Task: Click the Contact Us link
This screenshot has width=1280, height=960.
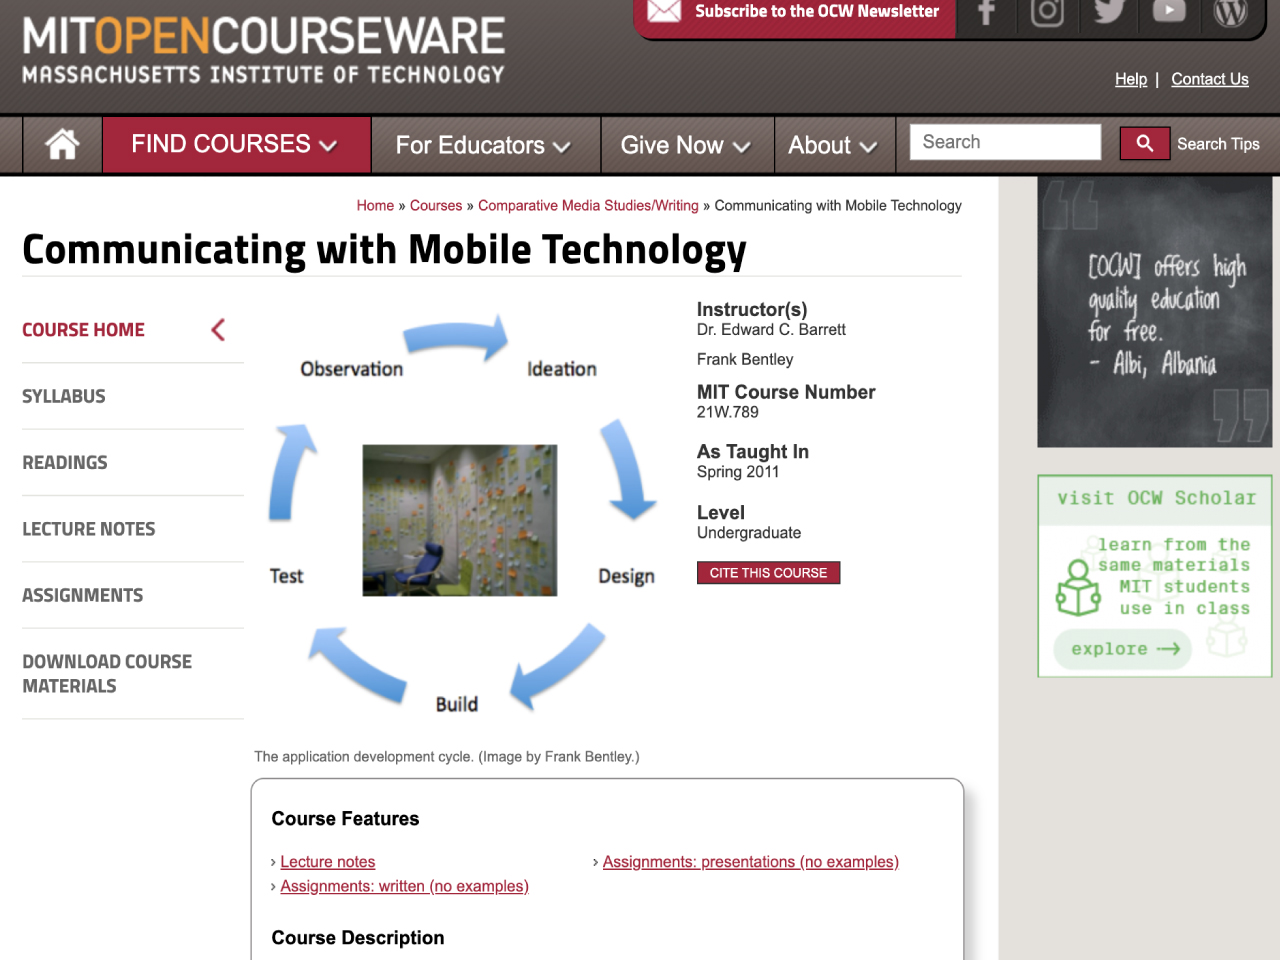Action: 1210,79
